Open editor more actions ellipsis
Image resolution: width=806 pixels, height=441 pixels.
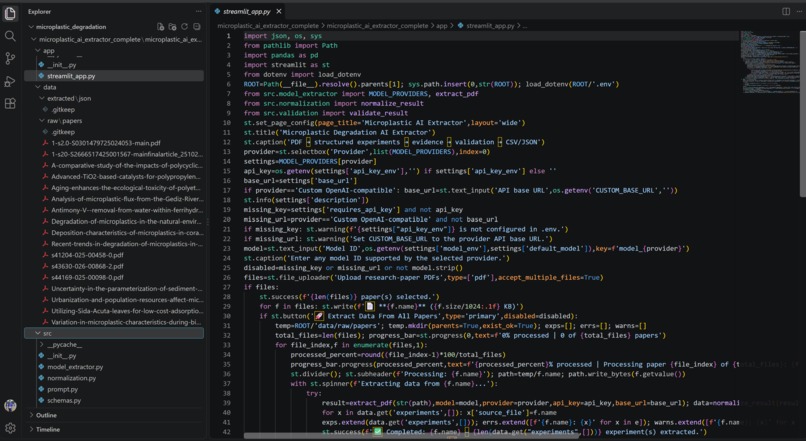(x=798, y=11)
